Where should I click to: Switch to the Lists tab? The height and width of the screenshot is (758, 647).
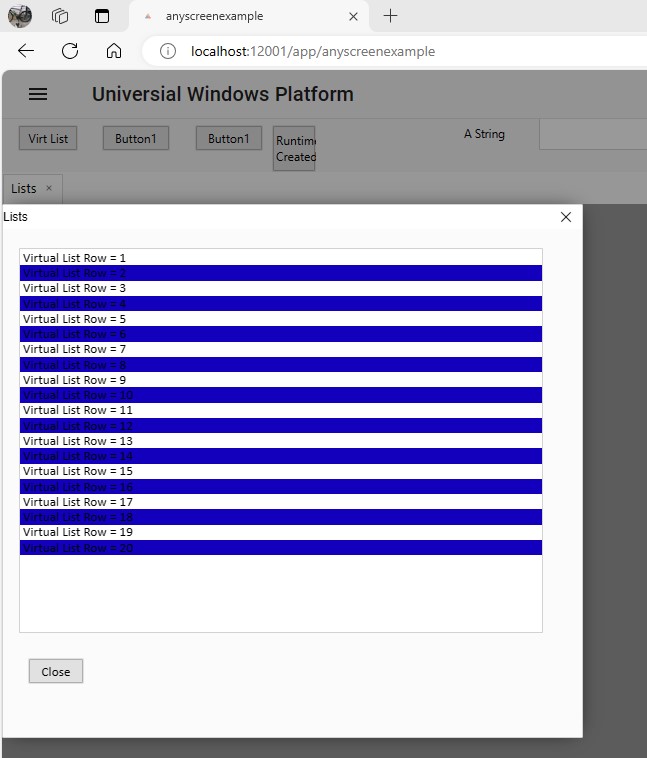pyautogui.click(x=24, y=188)
